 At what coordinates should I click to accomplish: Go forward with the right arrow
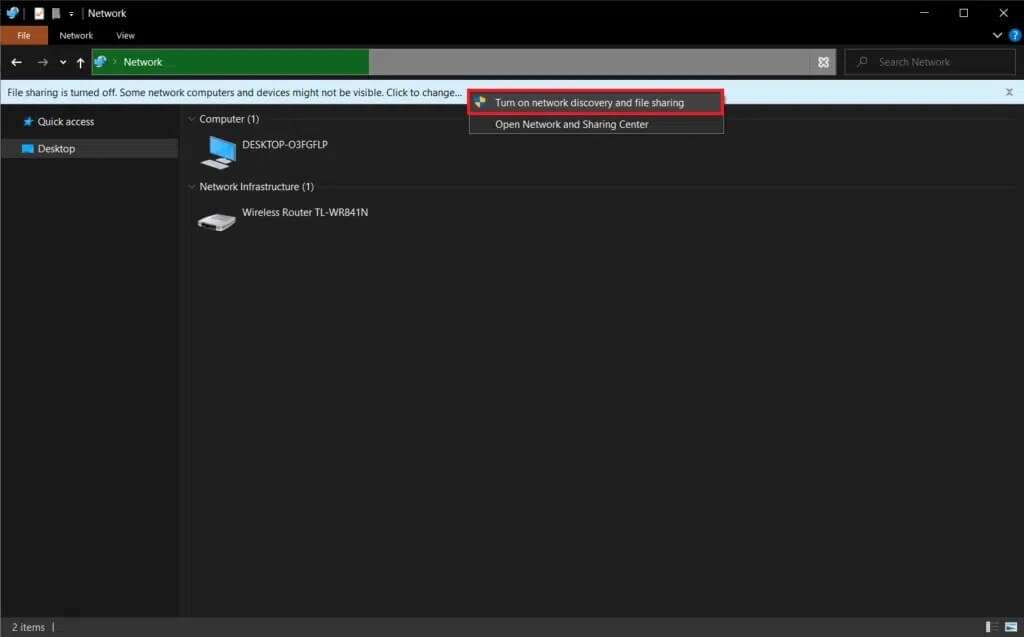coord(42,62)
